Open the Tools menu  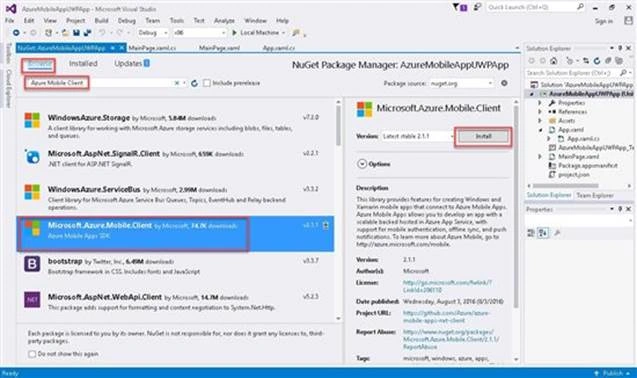point(177,20)
